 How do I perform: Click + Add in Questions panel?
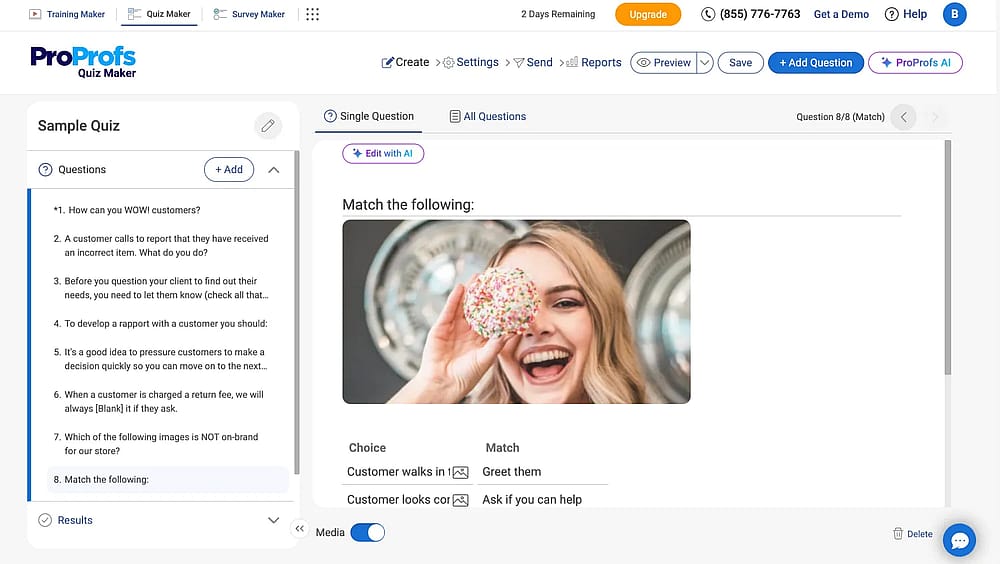[x=229, y=170]
